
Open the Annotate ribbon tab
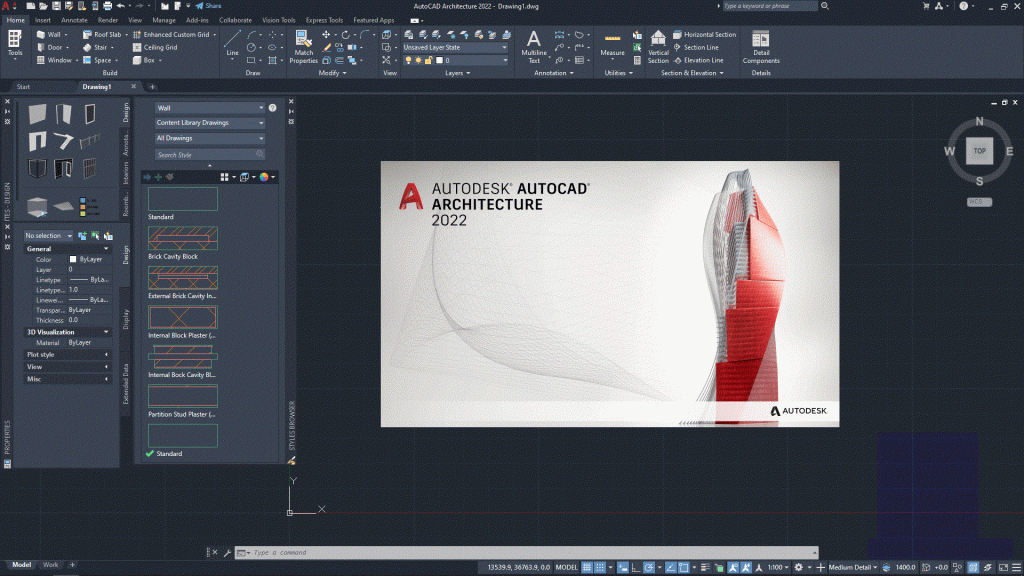pyautogui.click(x=74, y=20)
